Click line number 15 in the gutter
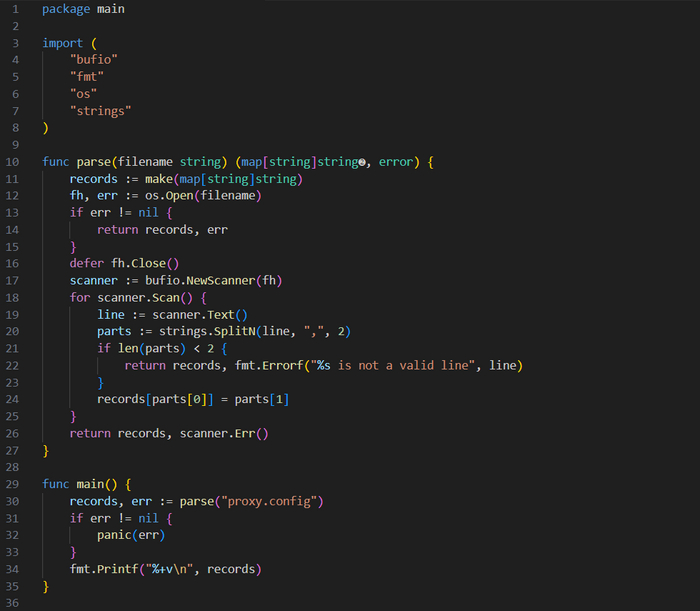Screen dimensions: 700x611 point(12,247)
